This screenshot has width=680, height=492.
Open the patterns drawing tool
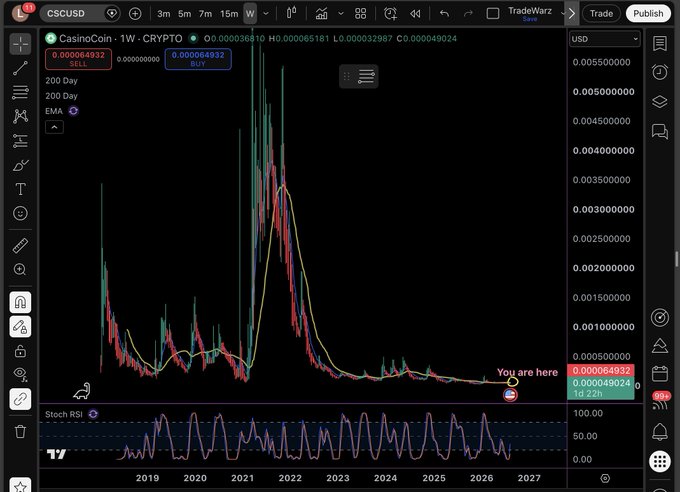tap(20, 116)
